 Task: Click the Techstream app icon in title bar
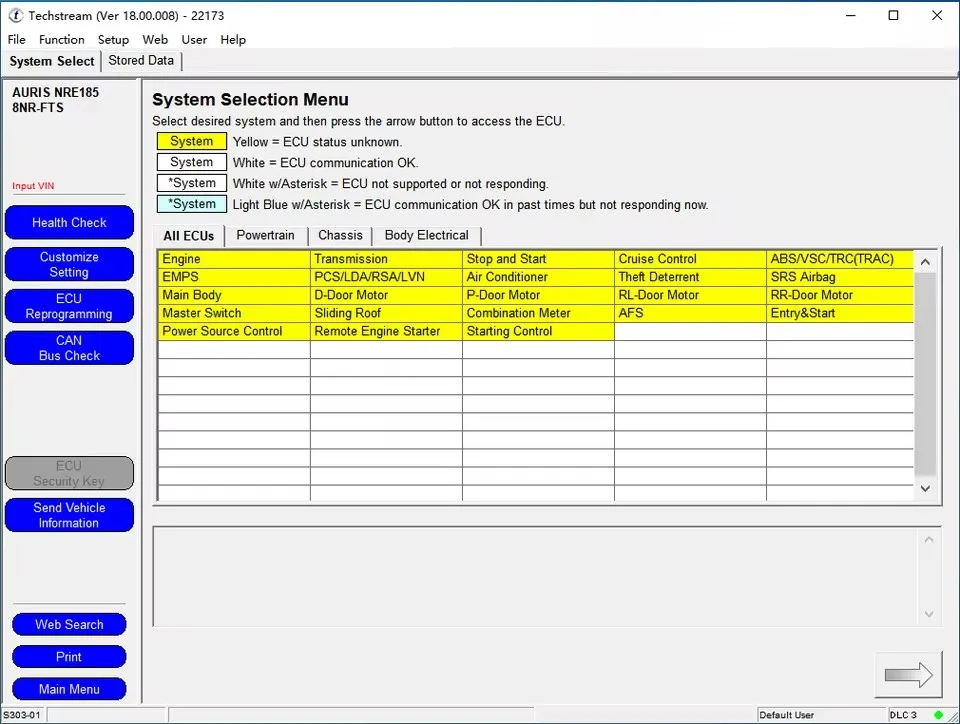[15, 15]
